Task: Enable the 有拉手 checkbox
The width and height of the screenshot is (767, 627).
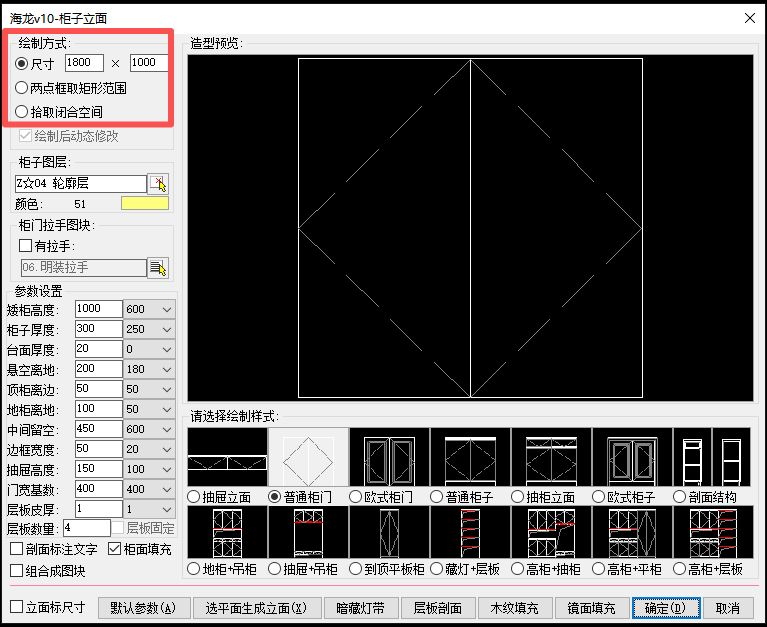Action: [27, 246]
